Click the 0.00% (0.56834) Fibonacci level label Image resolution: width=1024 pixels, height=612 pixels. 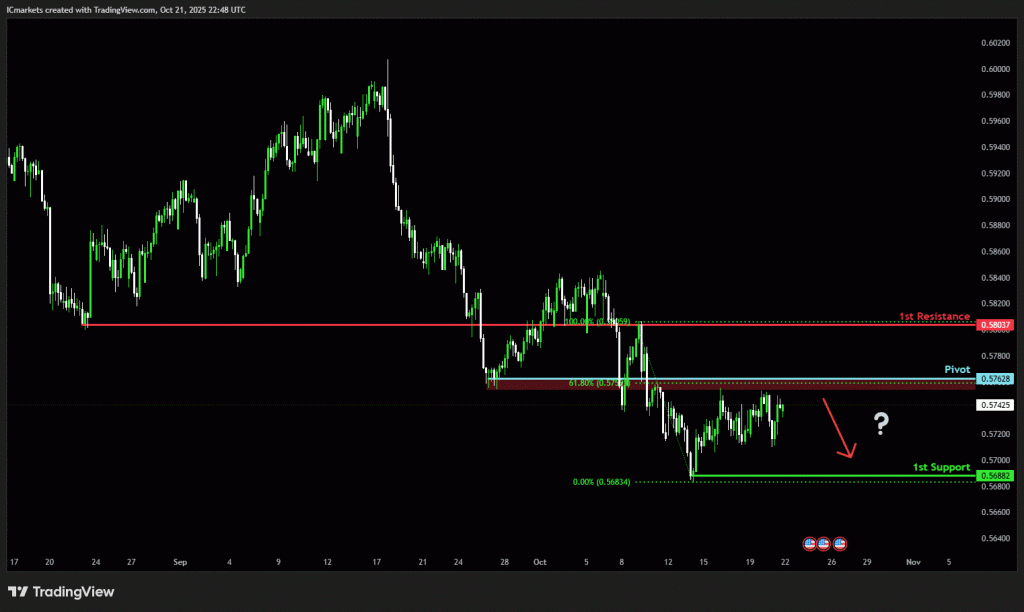pos(601,482)
